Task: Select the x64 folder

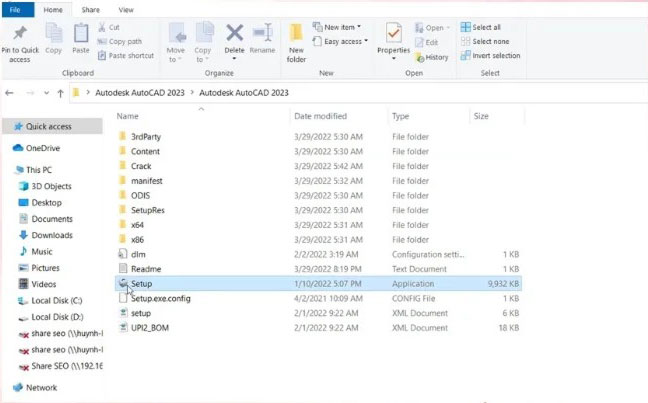Action: 137,225
